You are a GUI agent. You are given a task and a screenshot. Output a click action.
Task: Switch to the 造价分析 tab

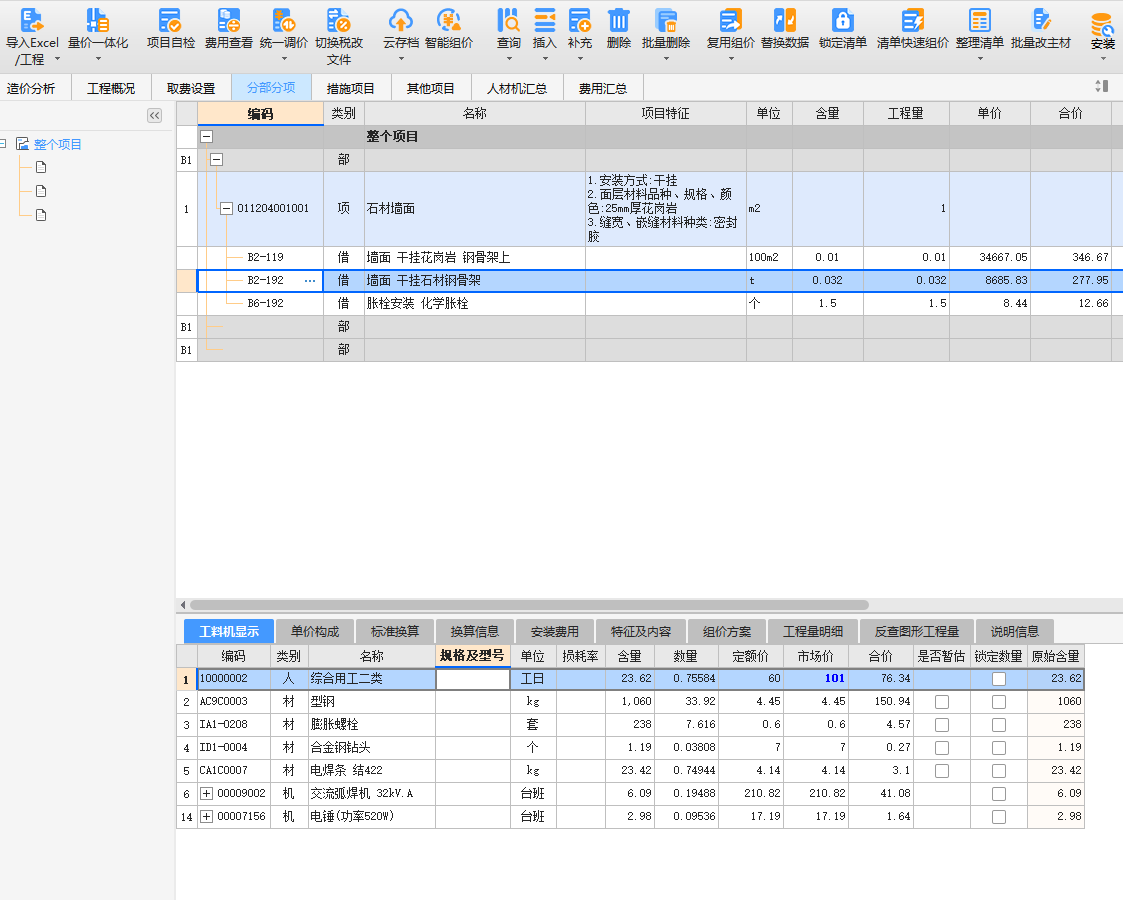[32, 88]
